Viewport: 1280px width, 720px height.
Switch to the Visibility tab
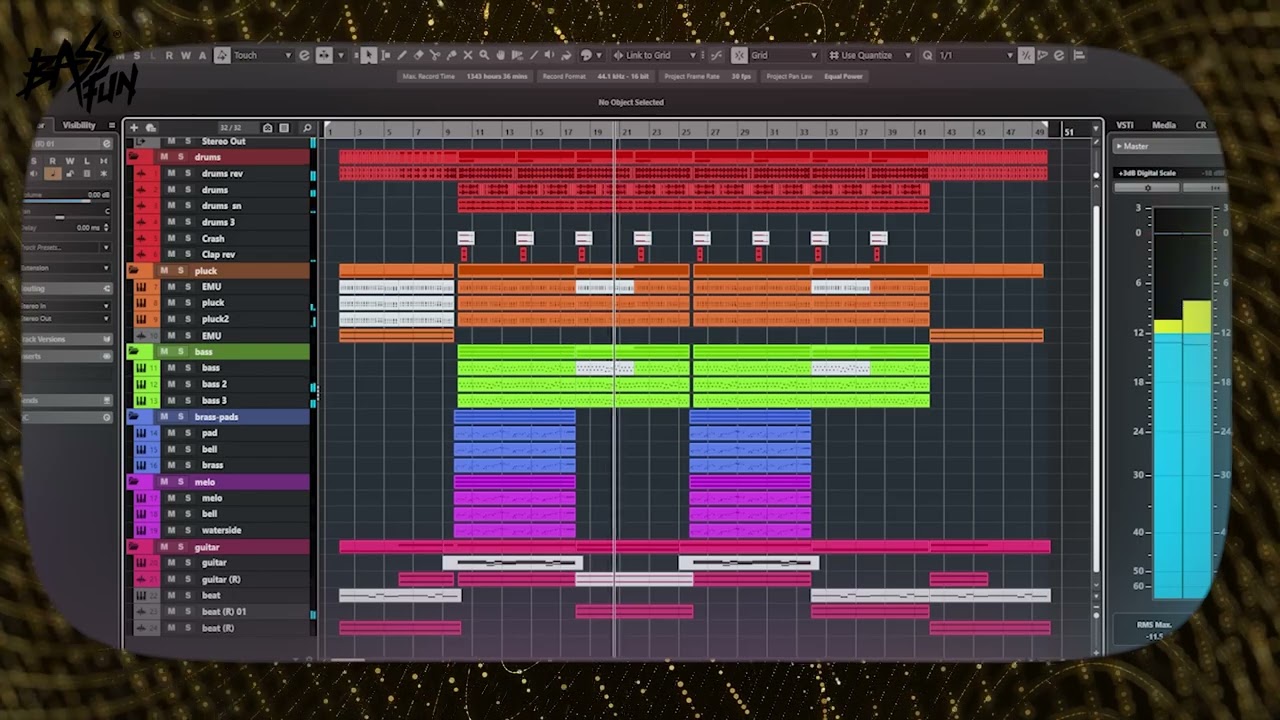pyautogui.click(x=79, y=125)
